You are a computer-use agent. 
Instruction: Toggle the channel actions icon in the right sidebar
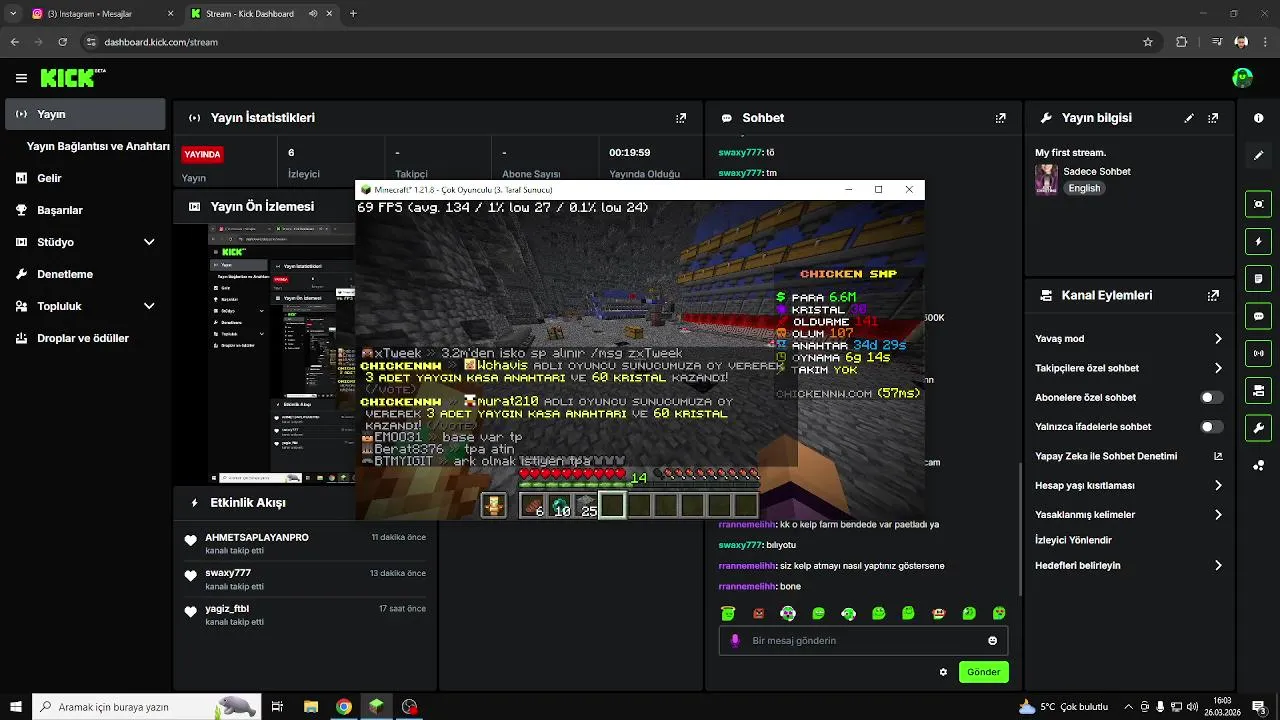click(1259, 390)
